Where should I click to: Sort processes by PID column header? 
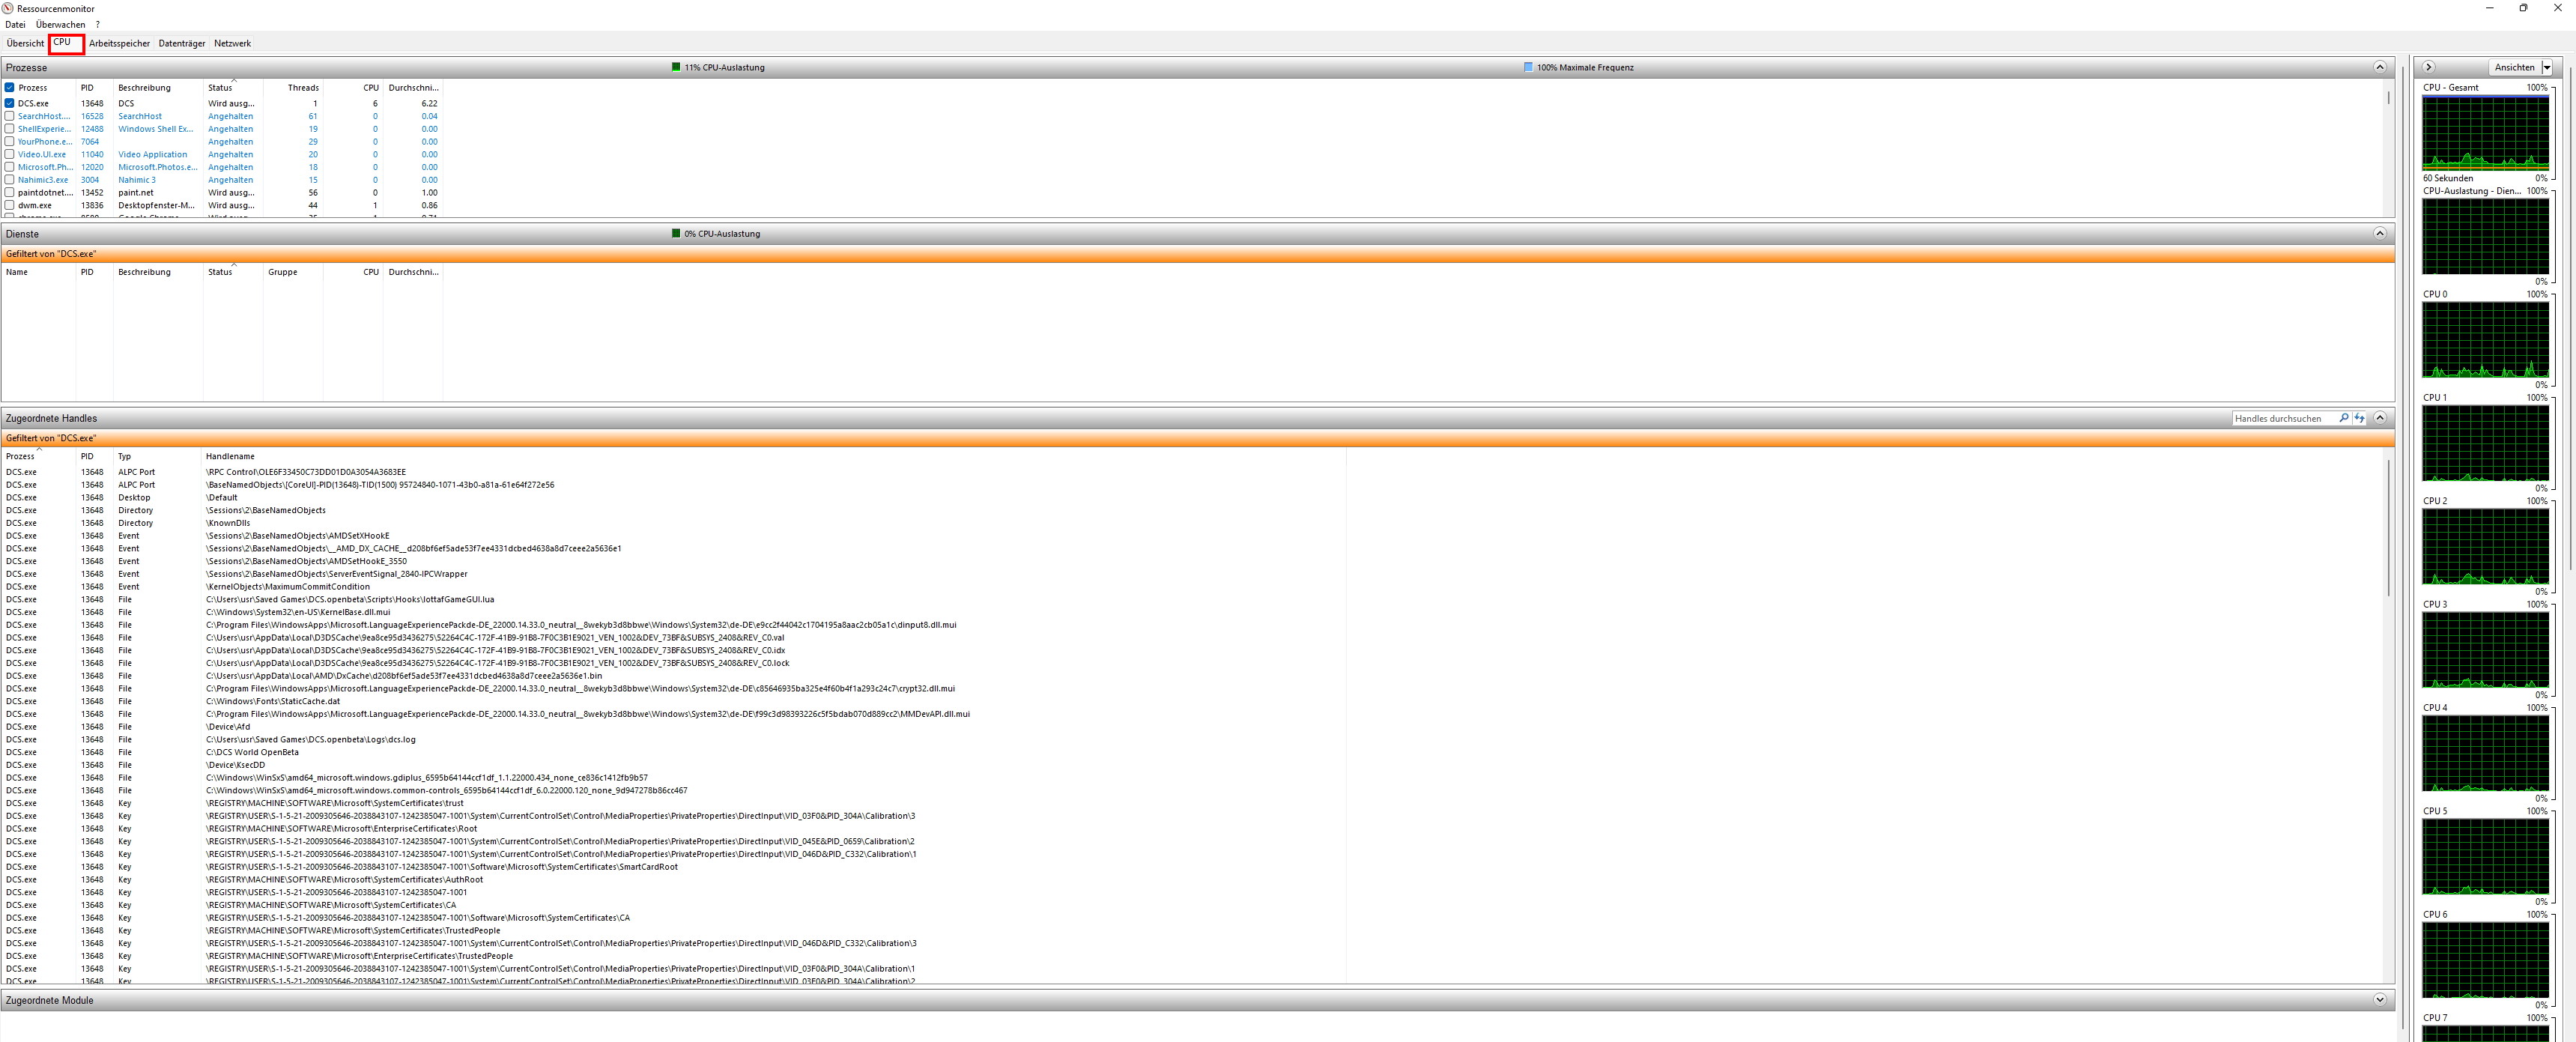(87, 88)
